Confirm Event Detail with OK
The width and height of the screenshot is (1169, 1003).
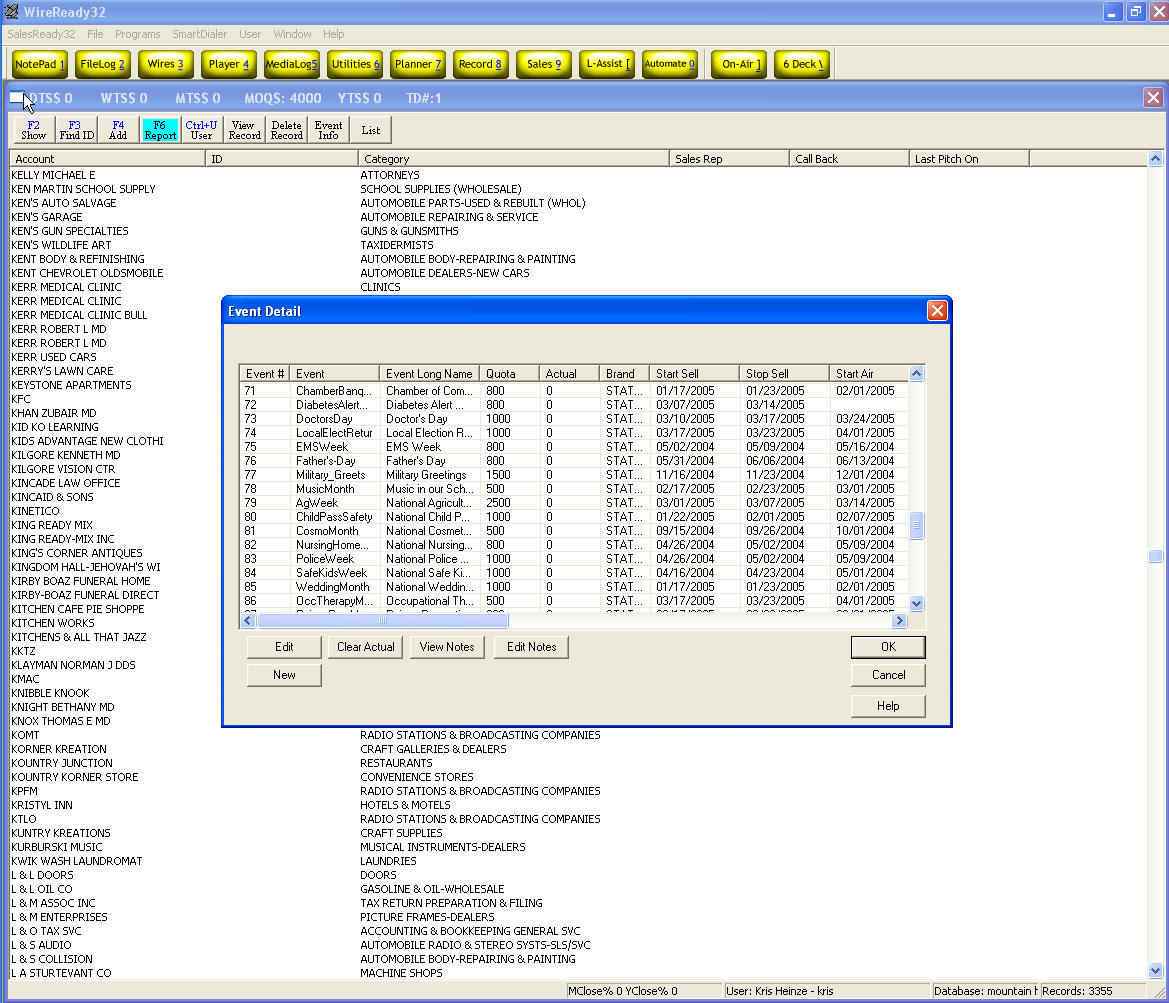888,647
